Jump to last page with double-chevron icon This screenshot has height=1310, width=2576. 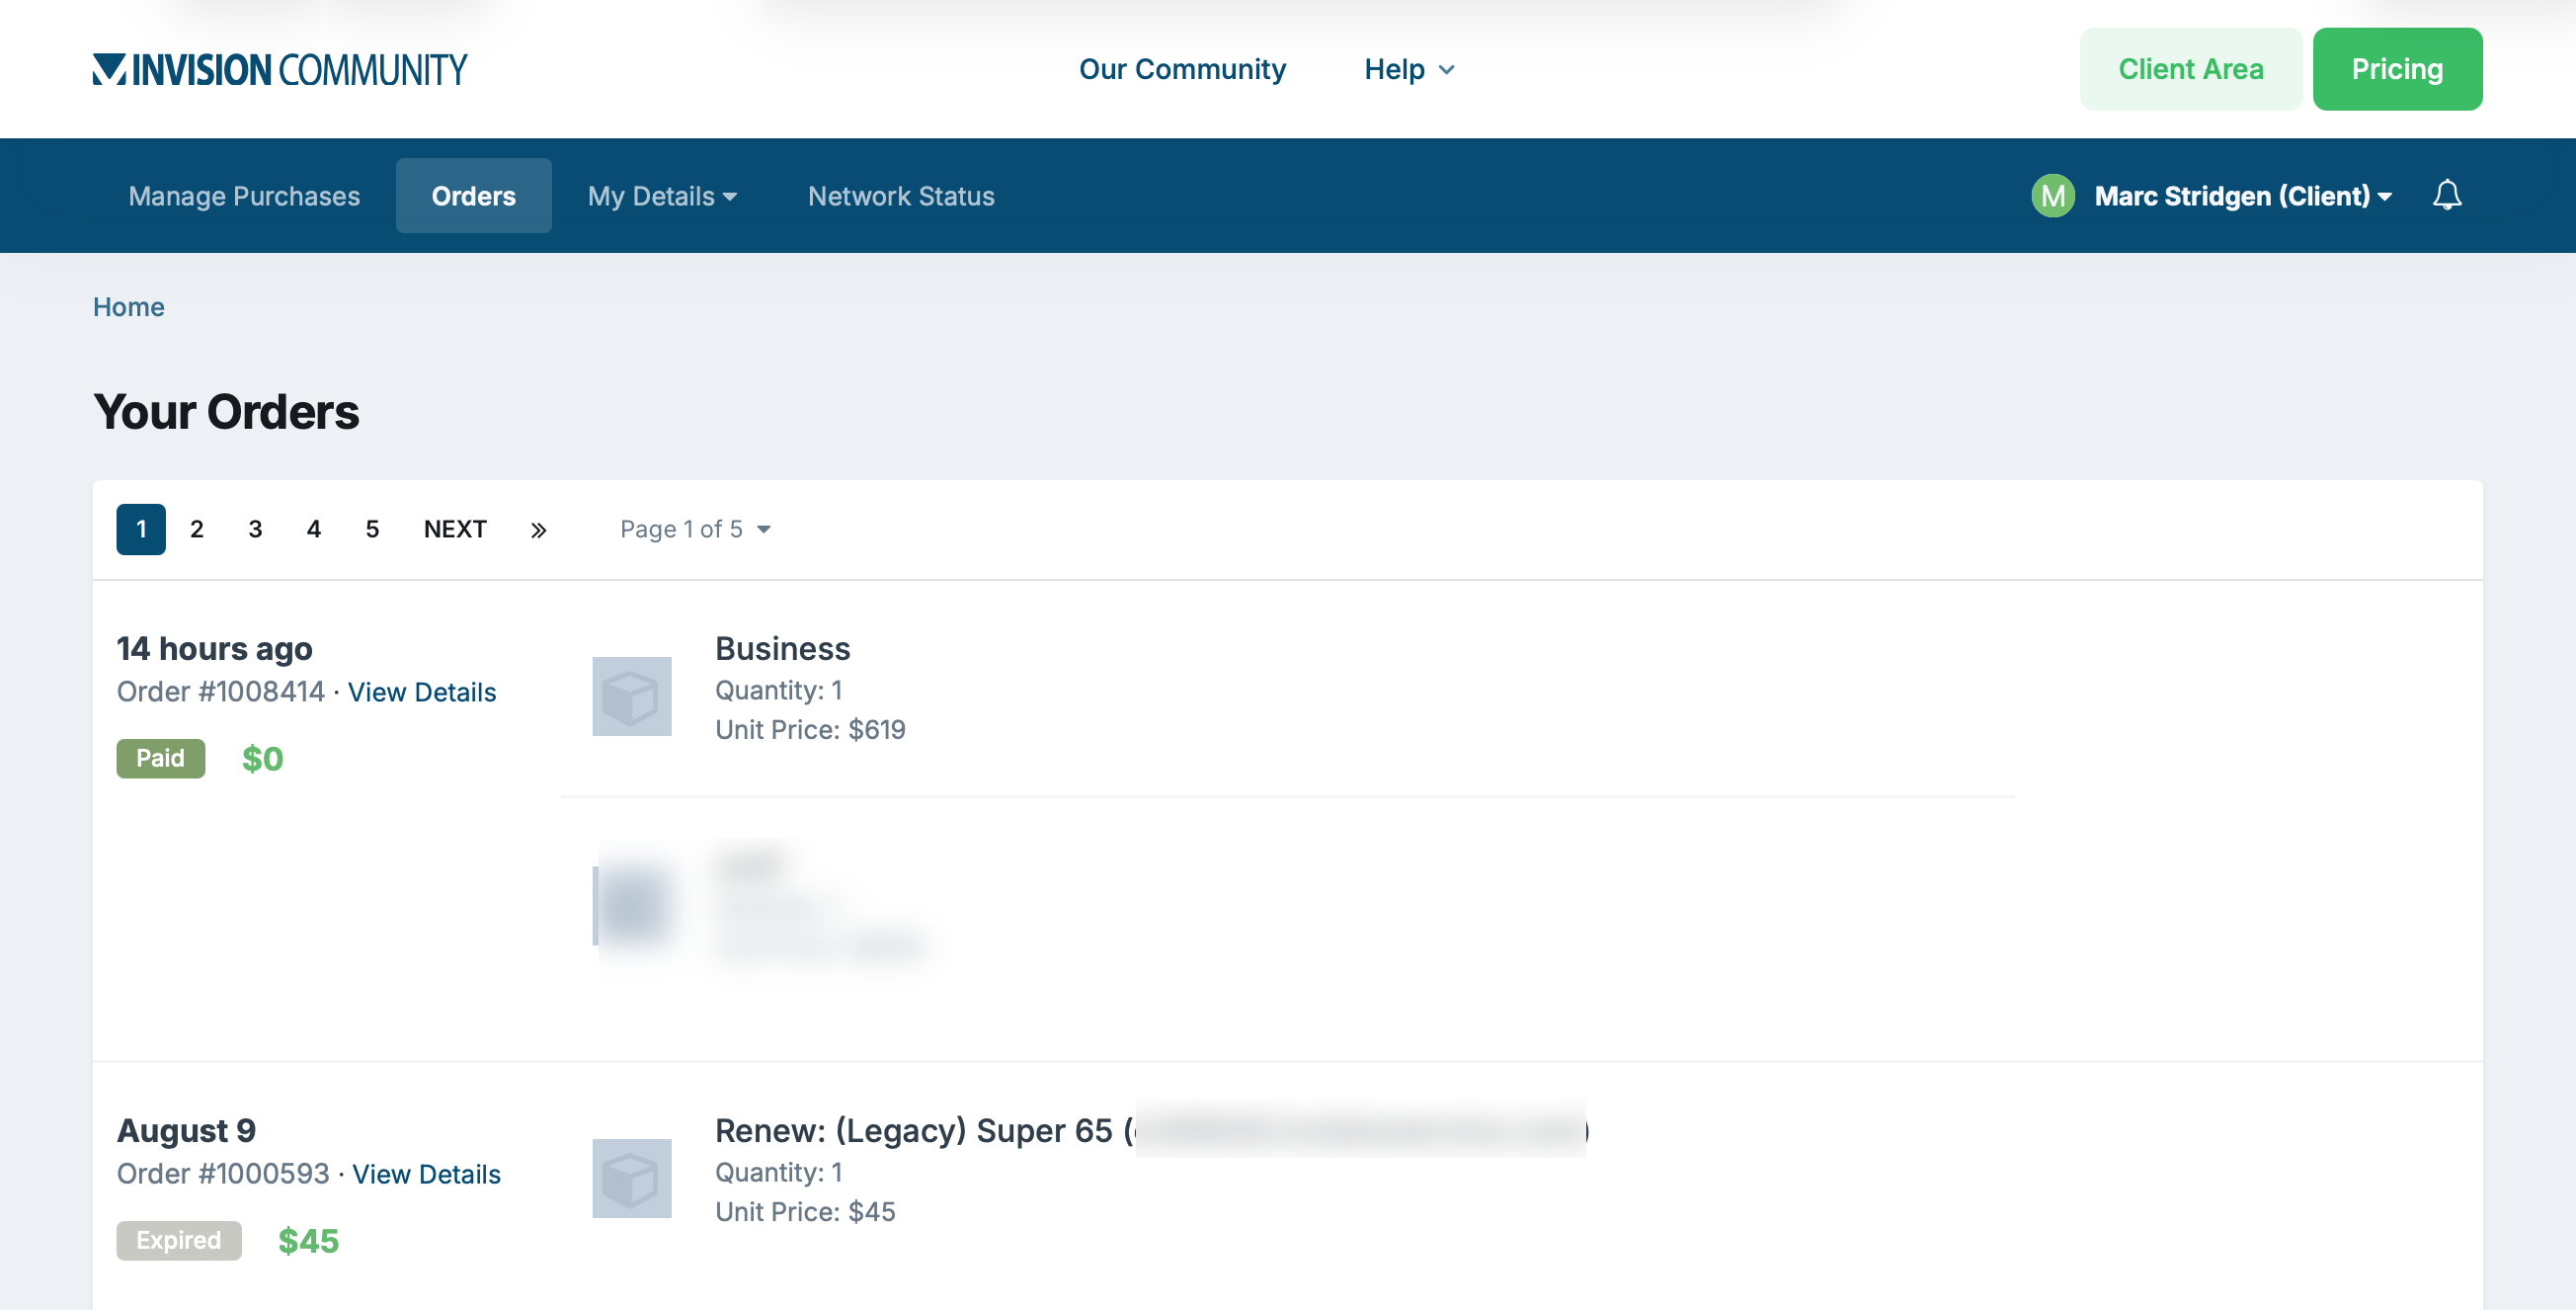538,530
